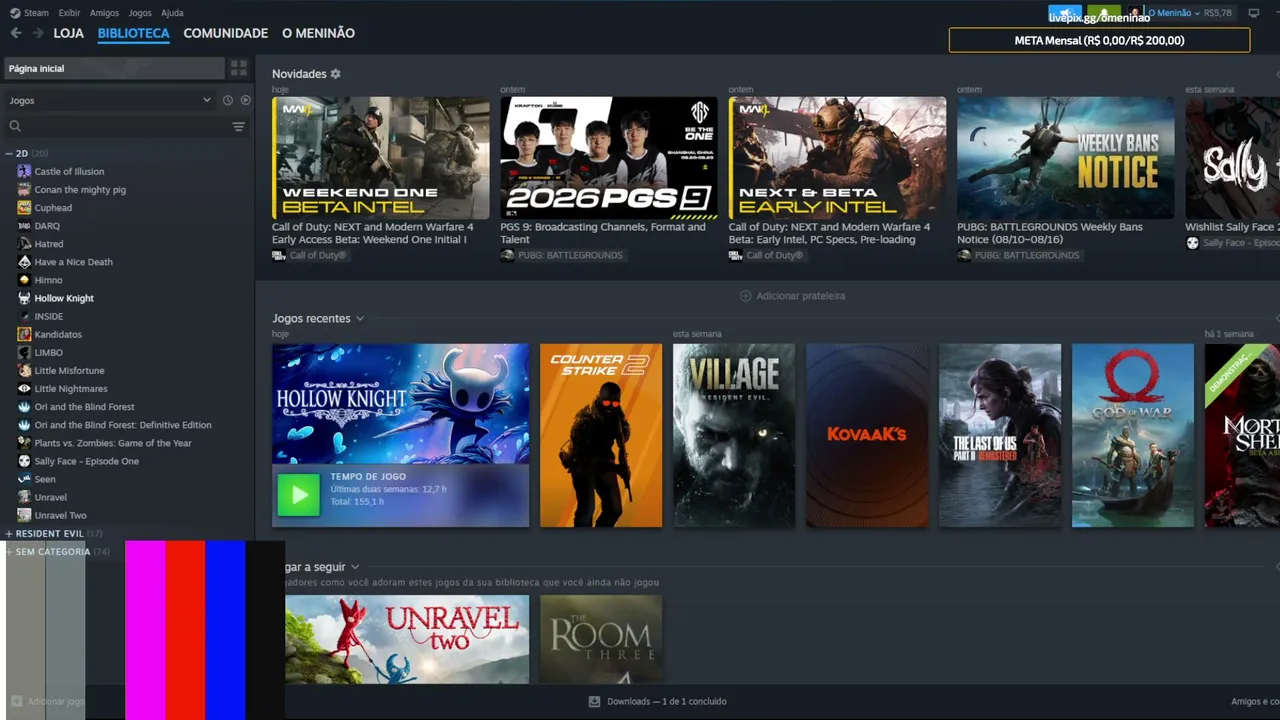The height and width of the screenshot is (720, 1280).
Task: Open the COMUNIDADE tab
Action: pyautogui.click(x=226, y=33)
